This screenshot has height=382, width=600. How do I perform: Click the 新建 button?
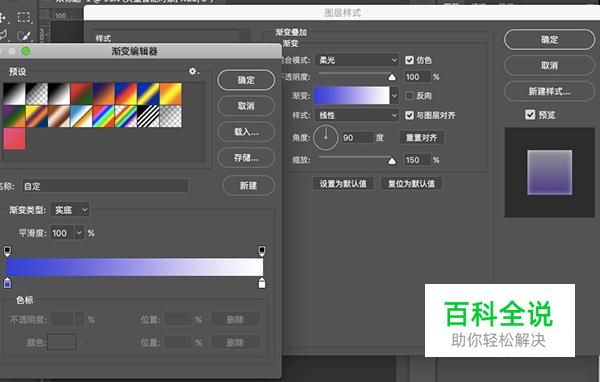click(x=249, y=186)
